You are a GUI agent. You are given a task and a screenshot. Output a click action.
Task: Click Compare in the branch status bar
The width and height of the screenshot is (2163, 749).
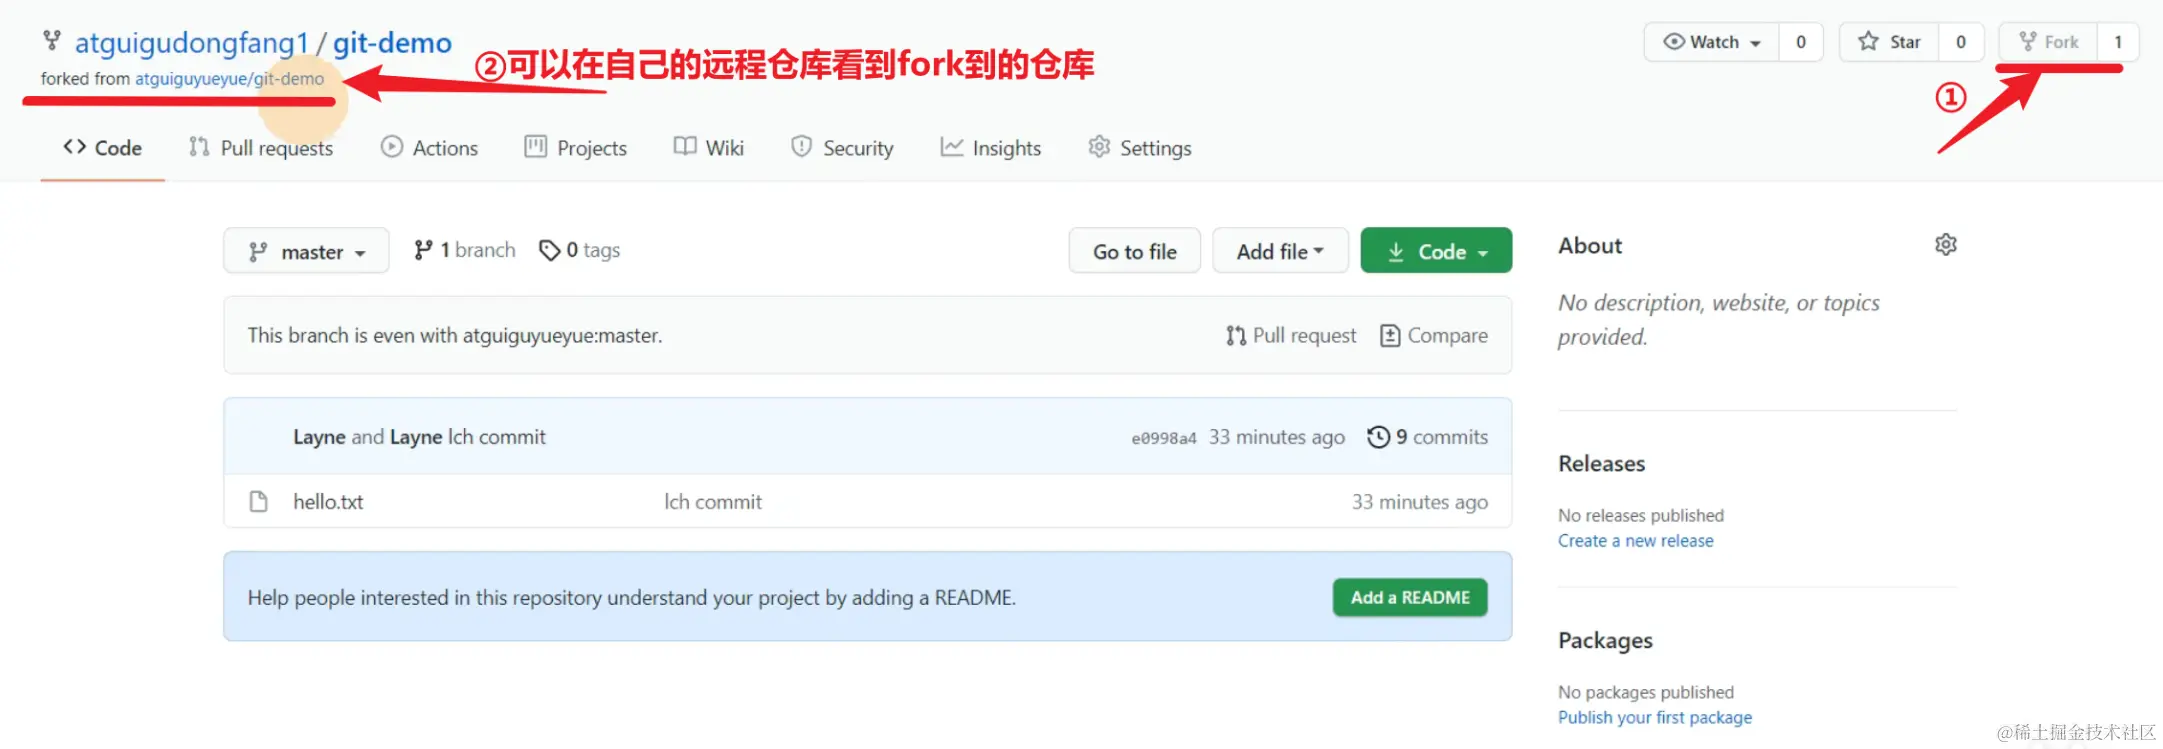click(1434, 336)
